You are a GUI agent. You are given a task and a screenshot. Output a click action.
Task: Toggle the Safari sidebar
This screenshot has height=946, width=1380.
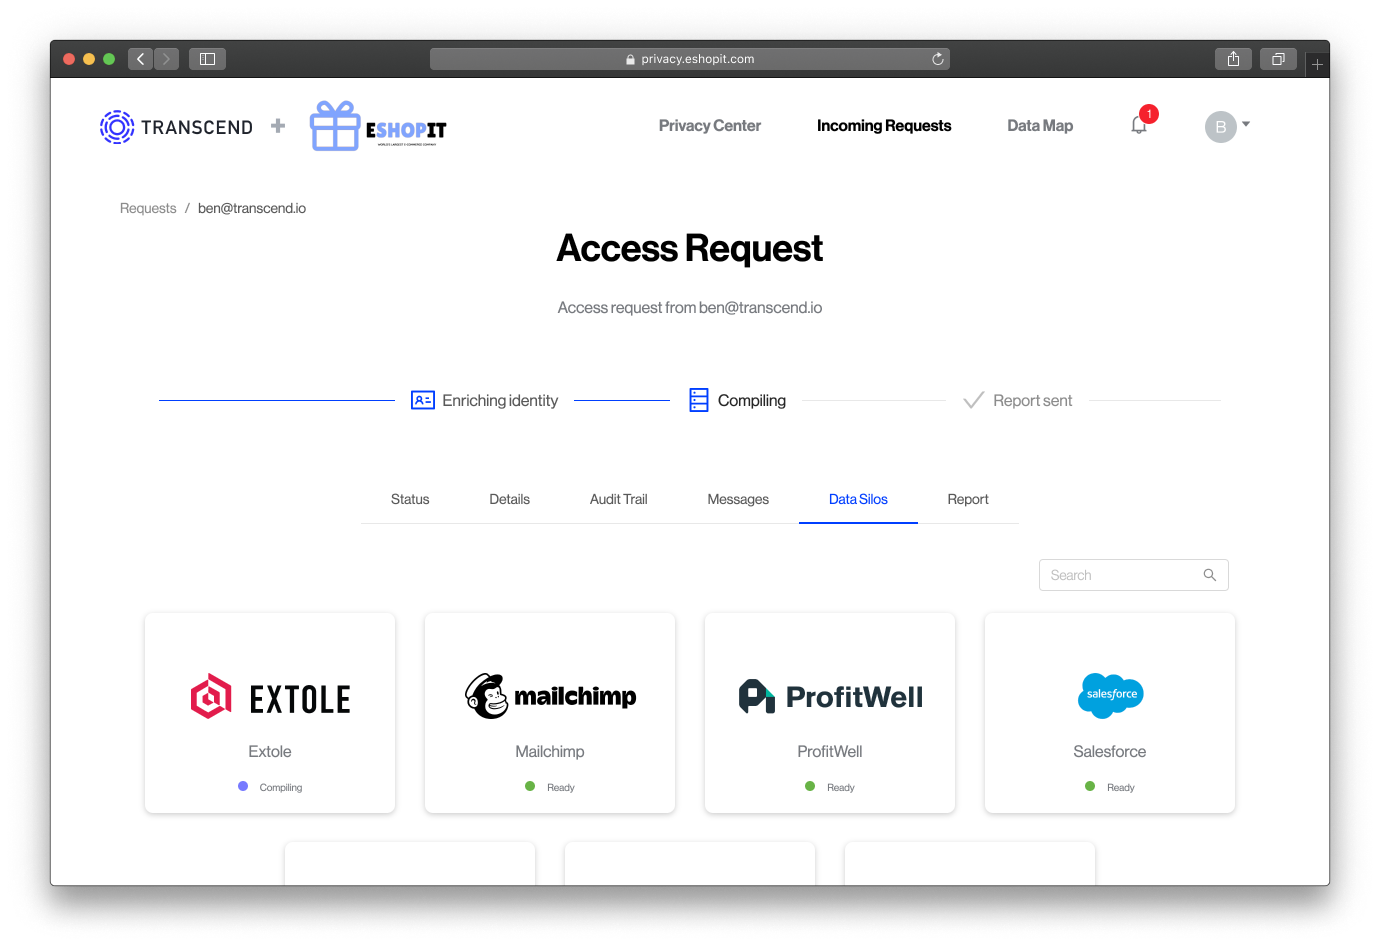coord(208,59)
